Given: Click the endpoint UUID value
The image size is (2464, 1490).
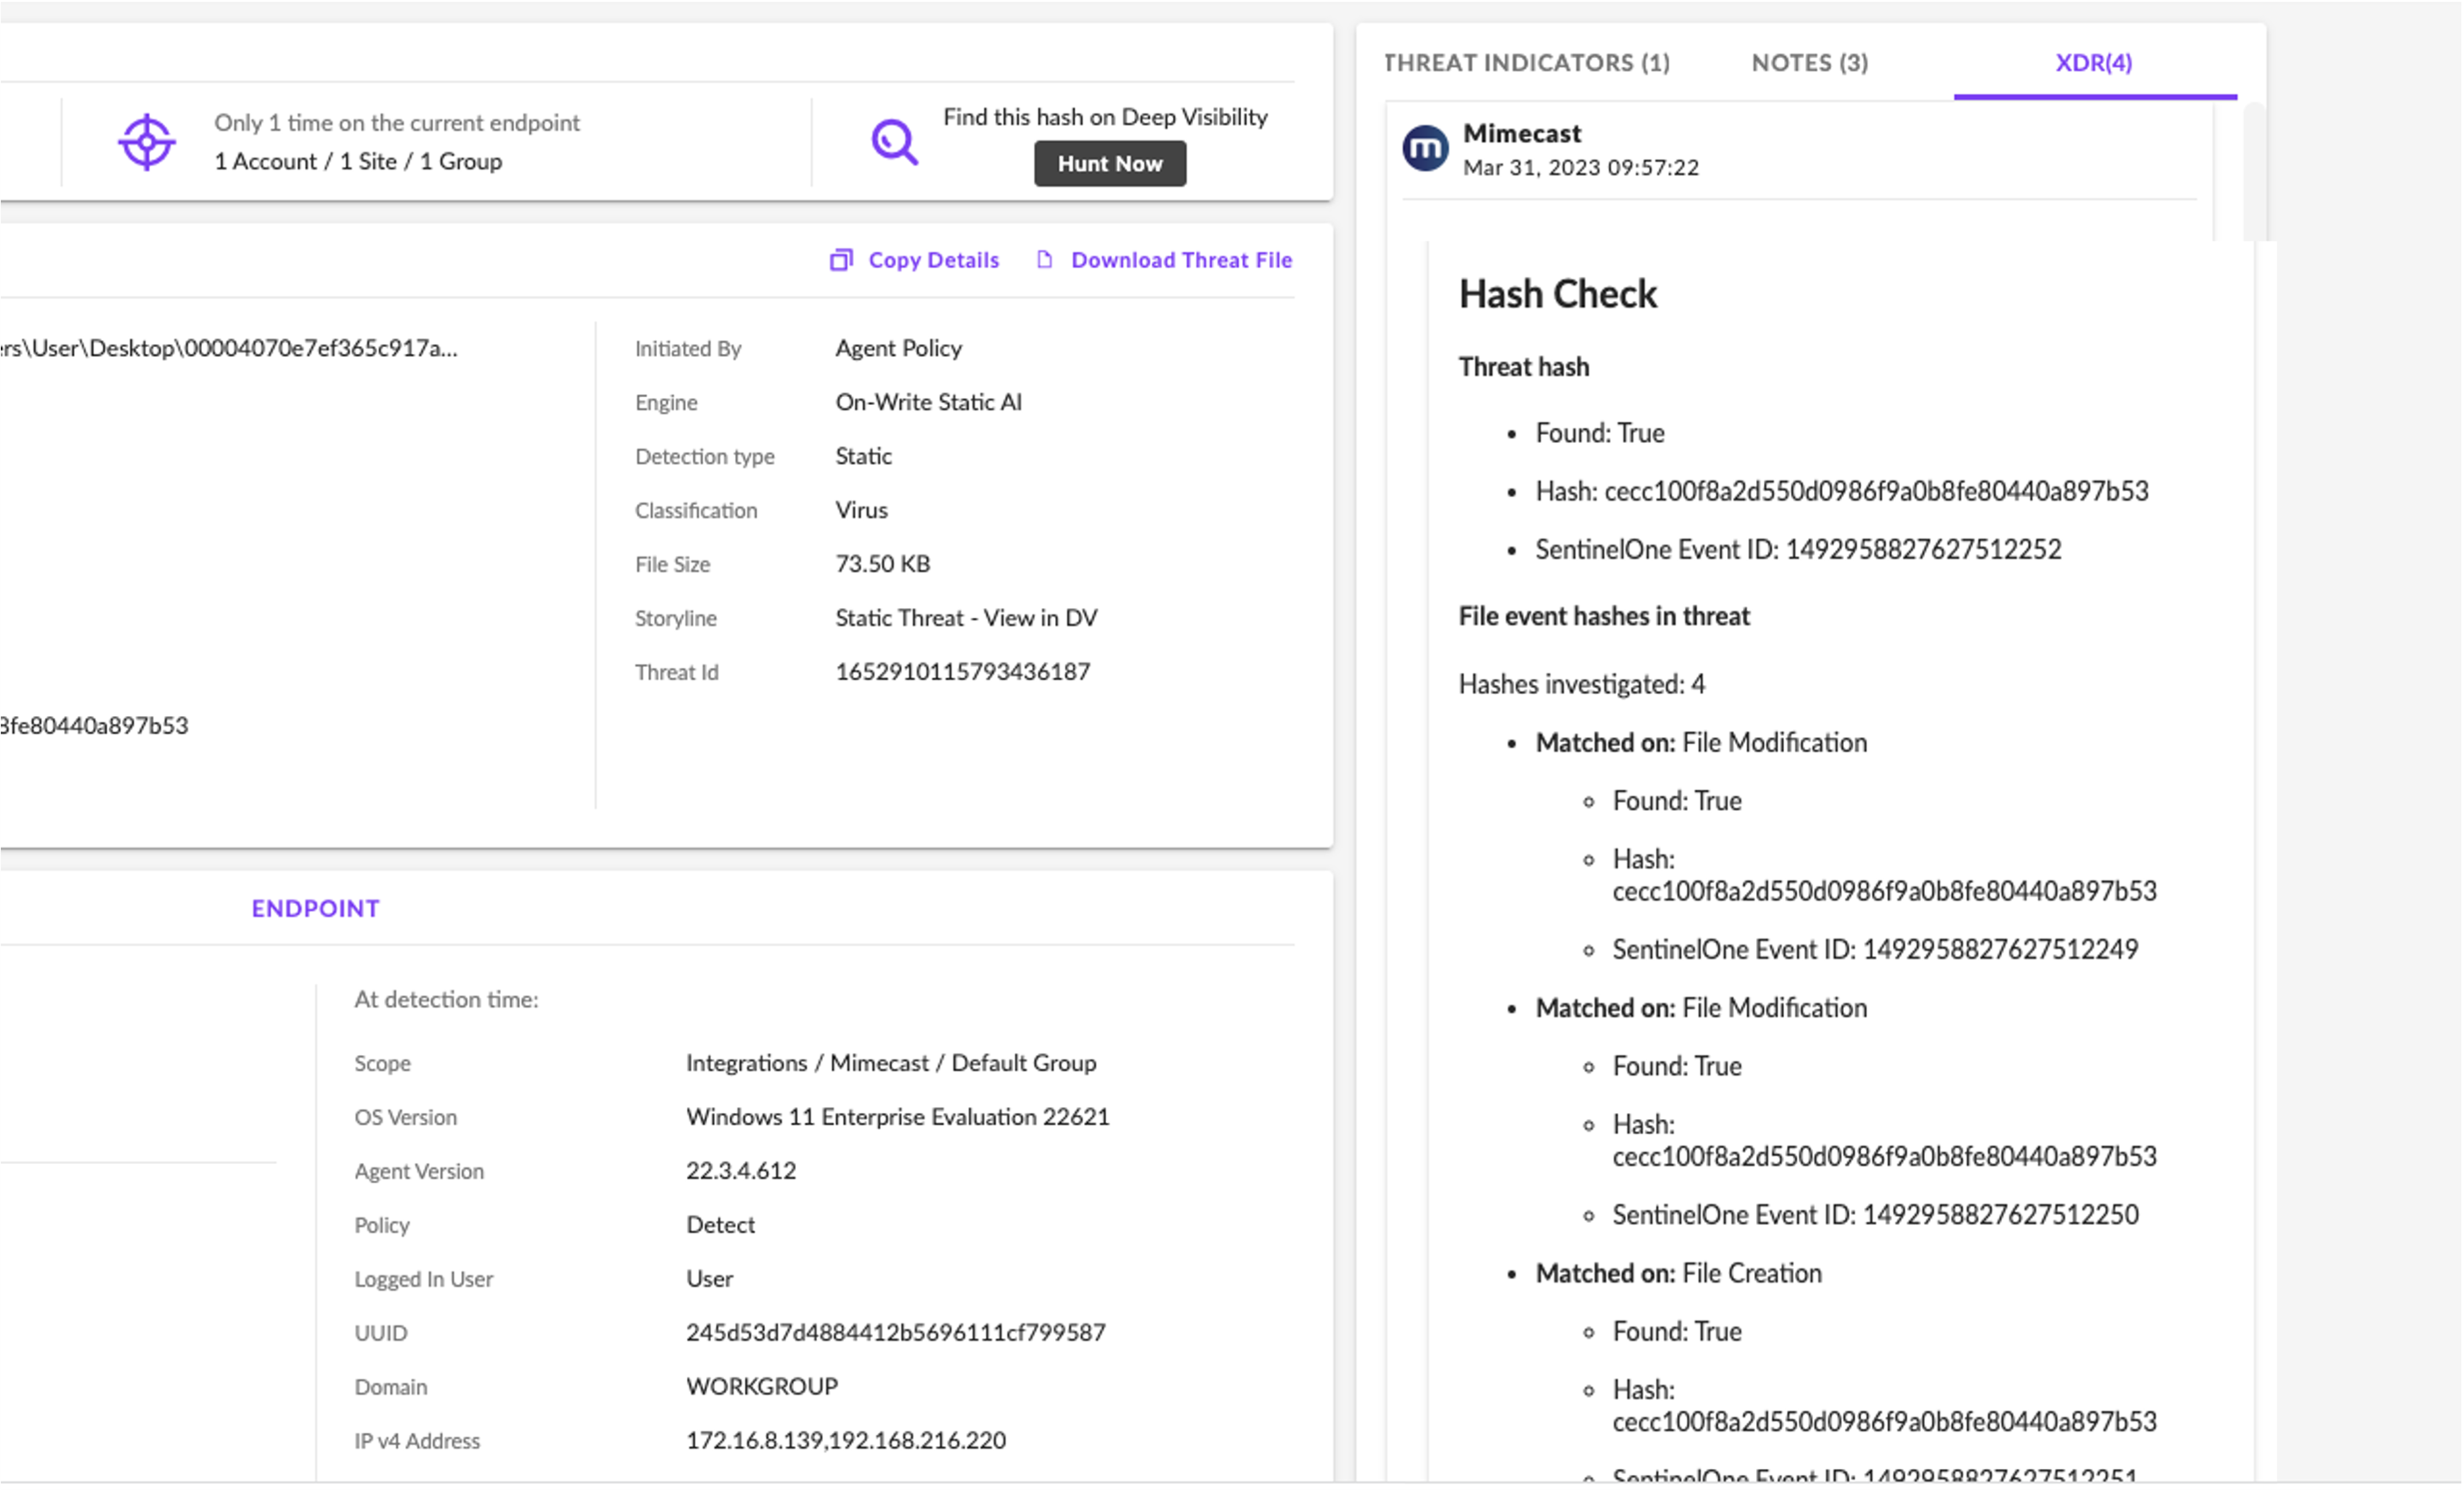Looking at the screenshot, I should tap(895, 1332).
